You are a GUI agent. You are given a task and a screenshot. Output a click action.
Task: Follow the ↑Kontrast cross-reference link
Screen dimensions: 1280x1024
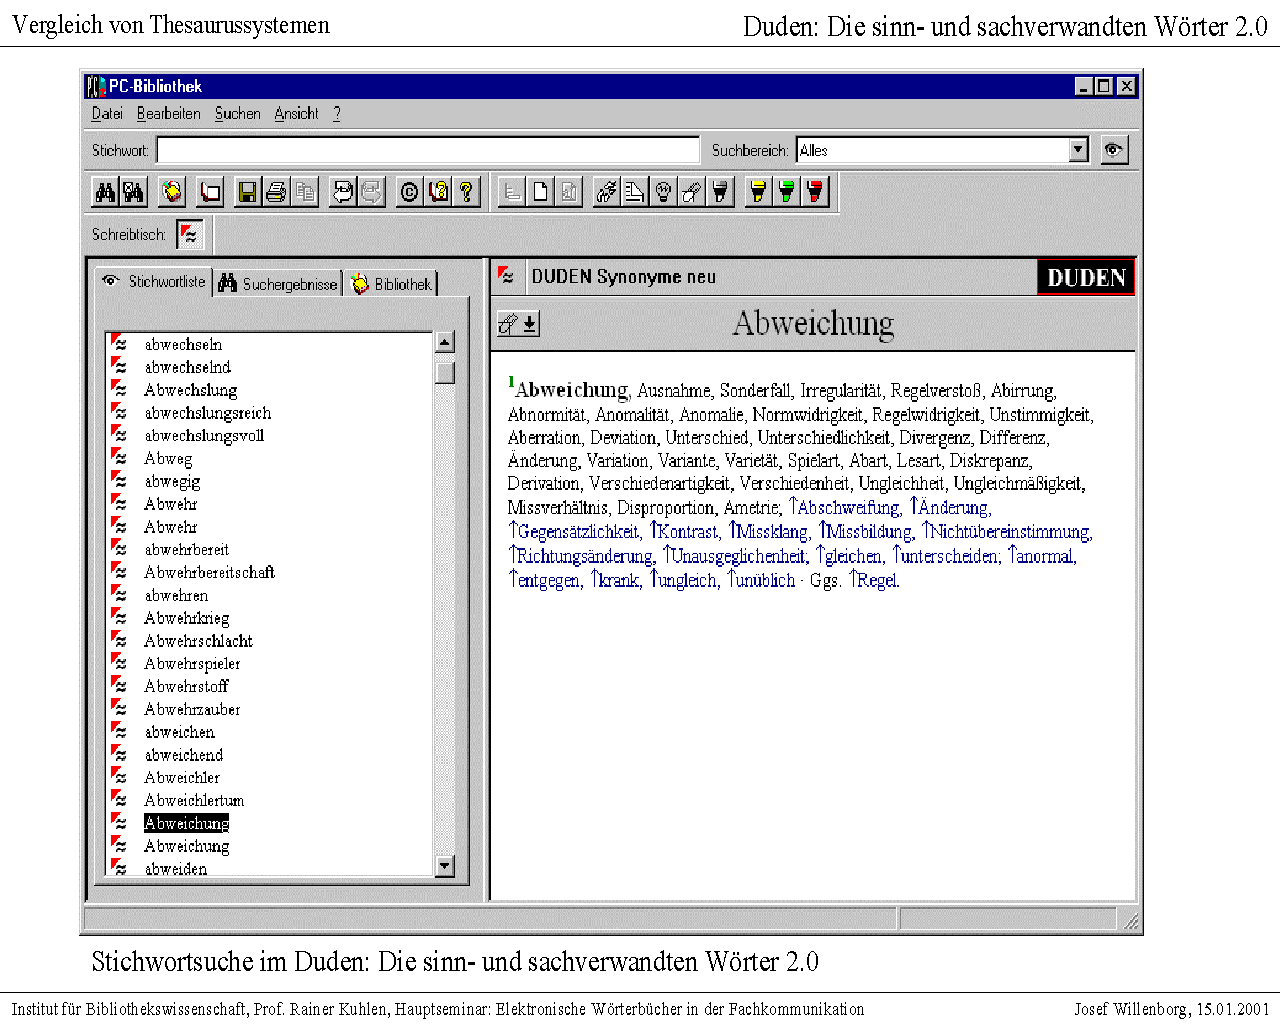684,532
